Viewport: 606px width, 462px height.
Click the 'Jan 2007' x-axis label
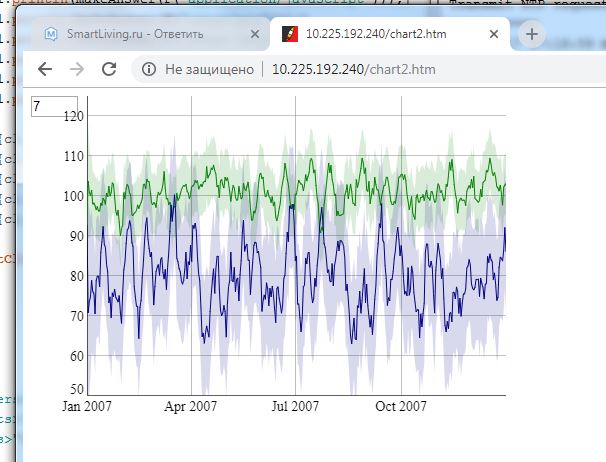coord(87,406)
